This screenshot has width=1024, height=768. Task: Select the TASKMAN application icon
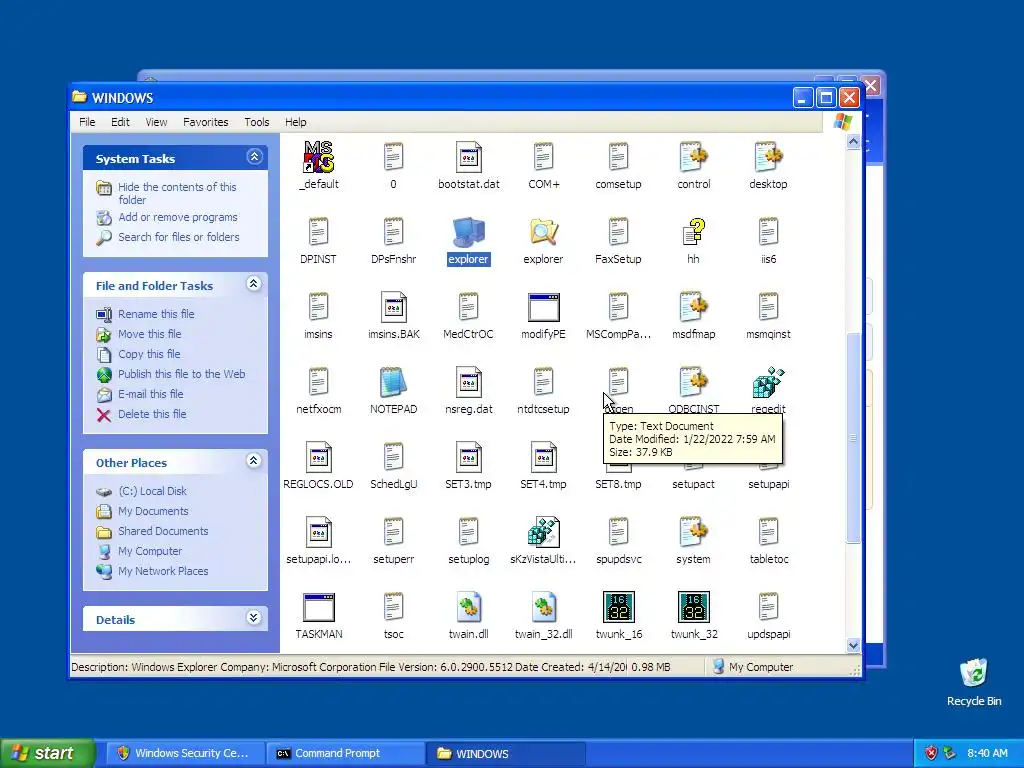click(319, 607)
